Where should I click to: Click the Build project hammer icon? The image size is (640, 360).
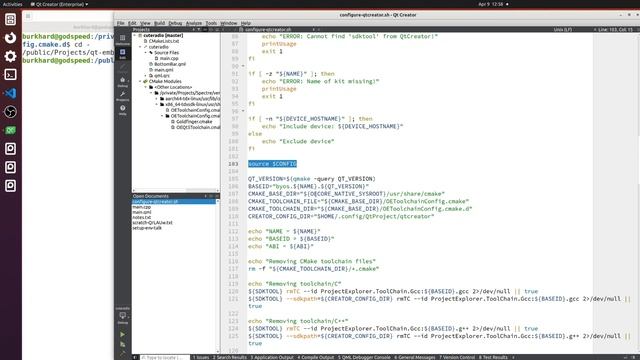122,353
